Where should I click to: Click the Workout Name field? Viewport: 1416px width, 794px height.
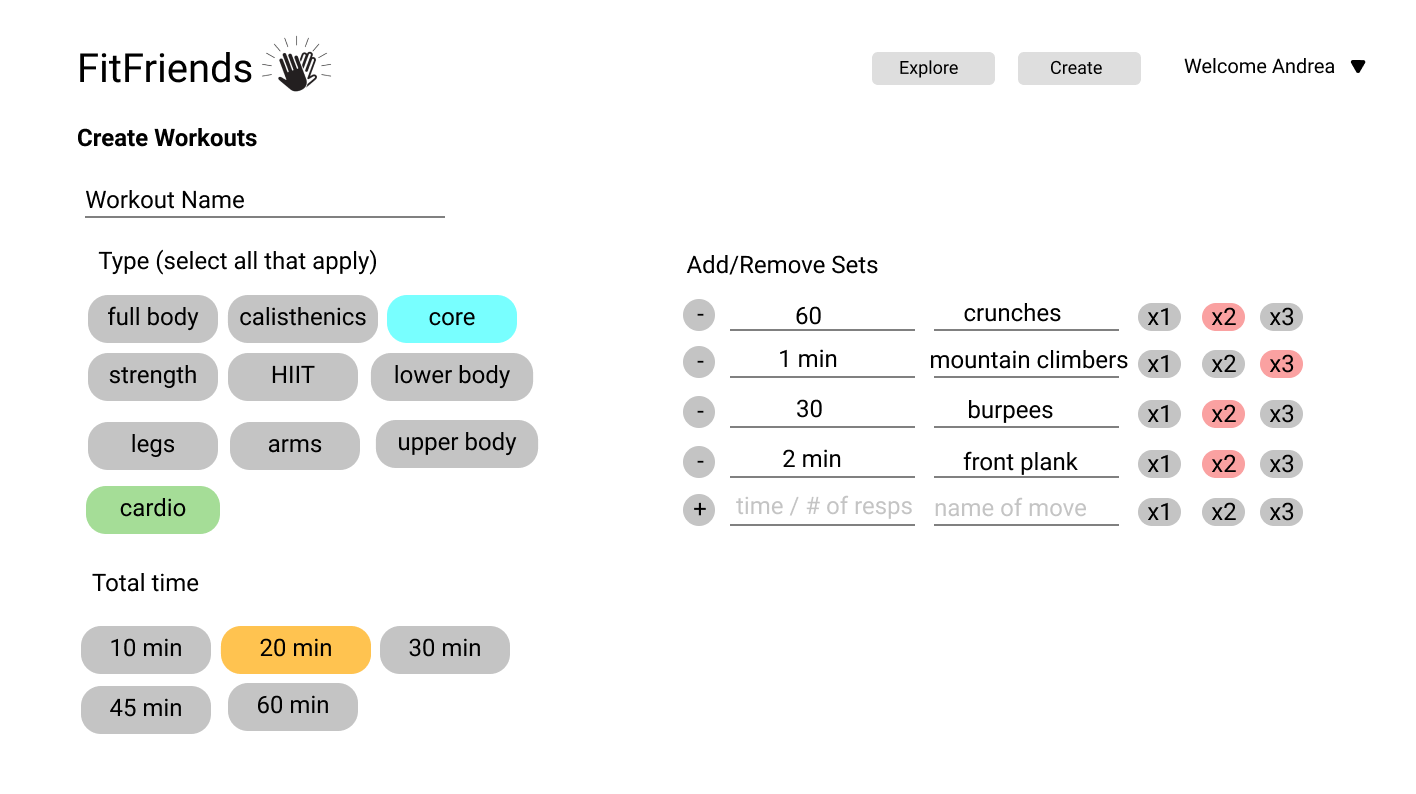click(264, 200)
